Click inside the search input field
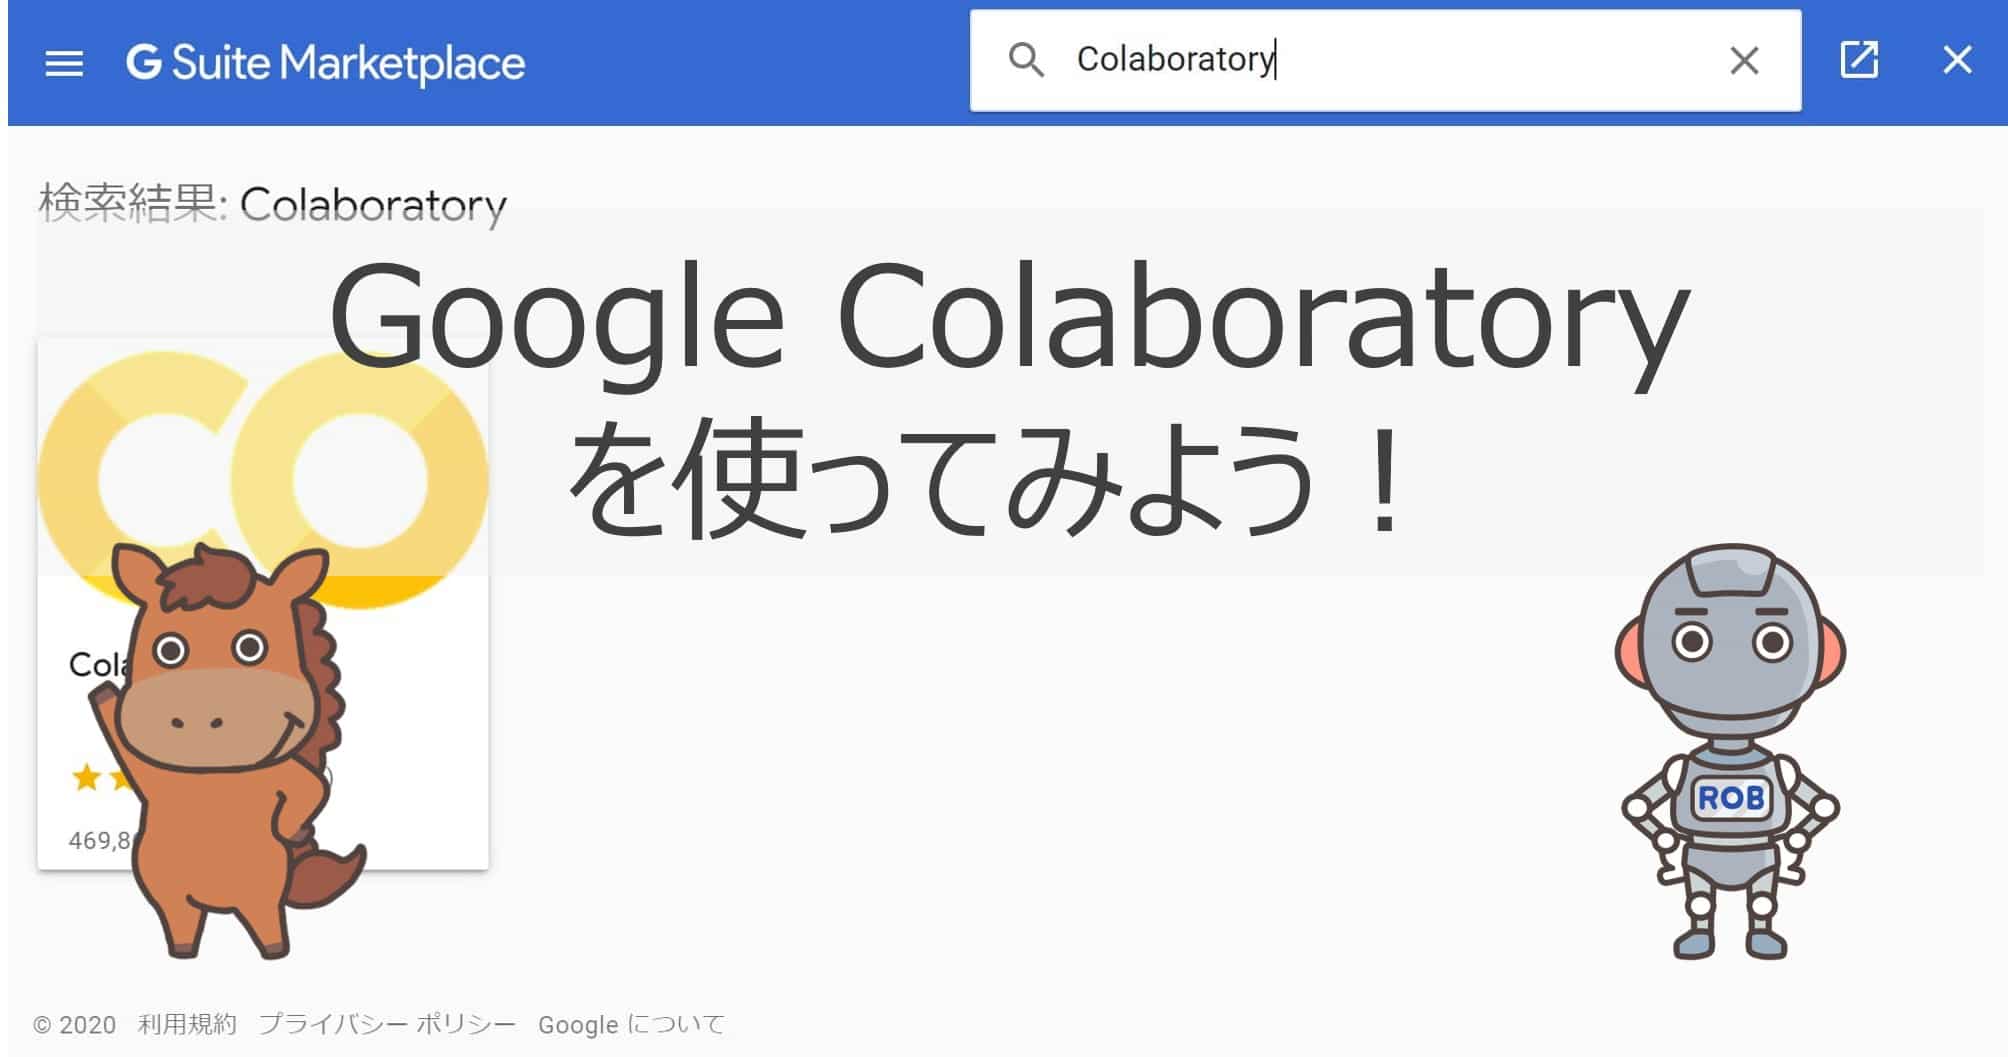The image size is (2008, 1057). click(1400, 61)
